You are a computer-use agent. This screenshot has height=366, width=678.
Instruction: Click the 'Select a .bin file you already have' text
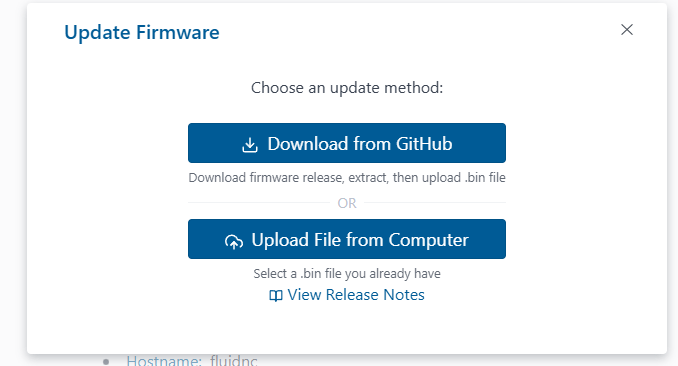[x=347, y=274]
